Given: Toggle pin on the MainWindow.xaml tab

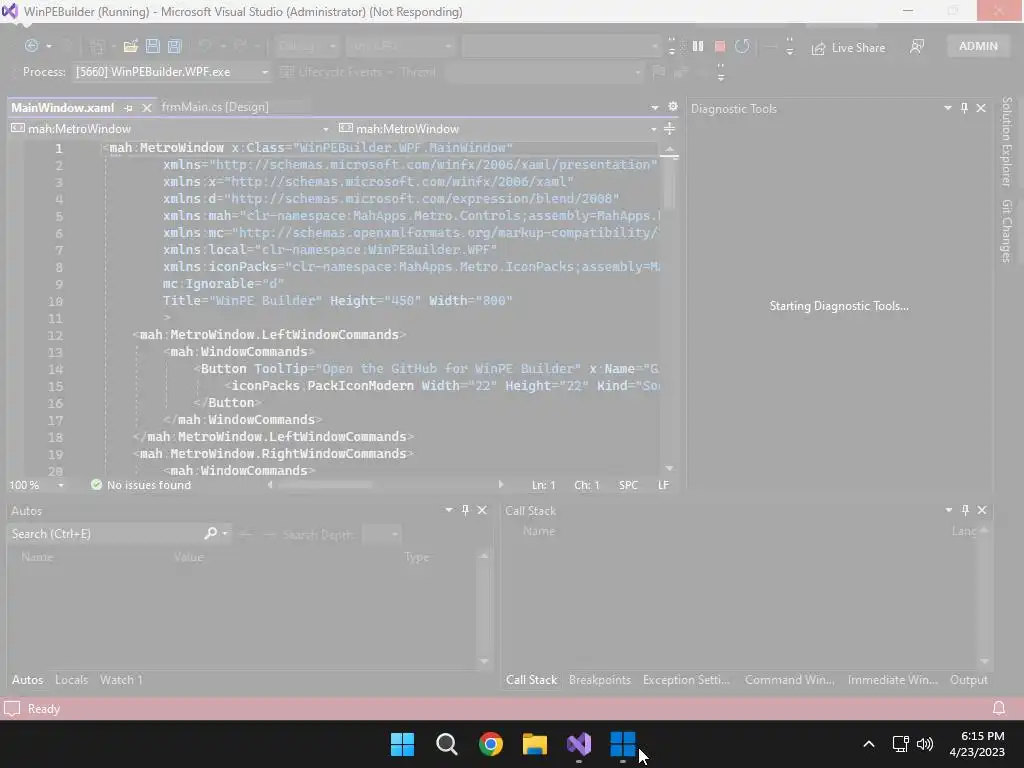Looking at the screenshot, I should [129, 108].
